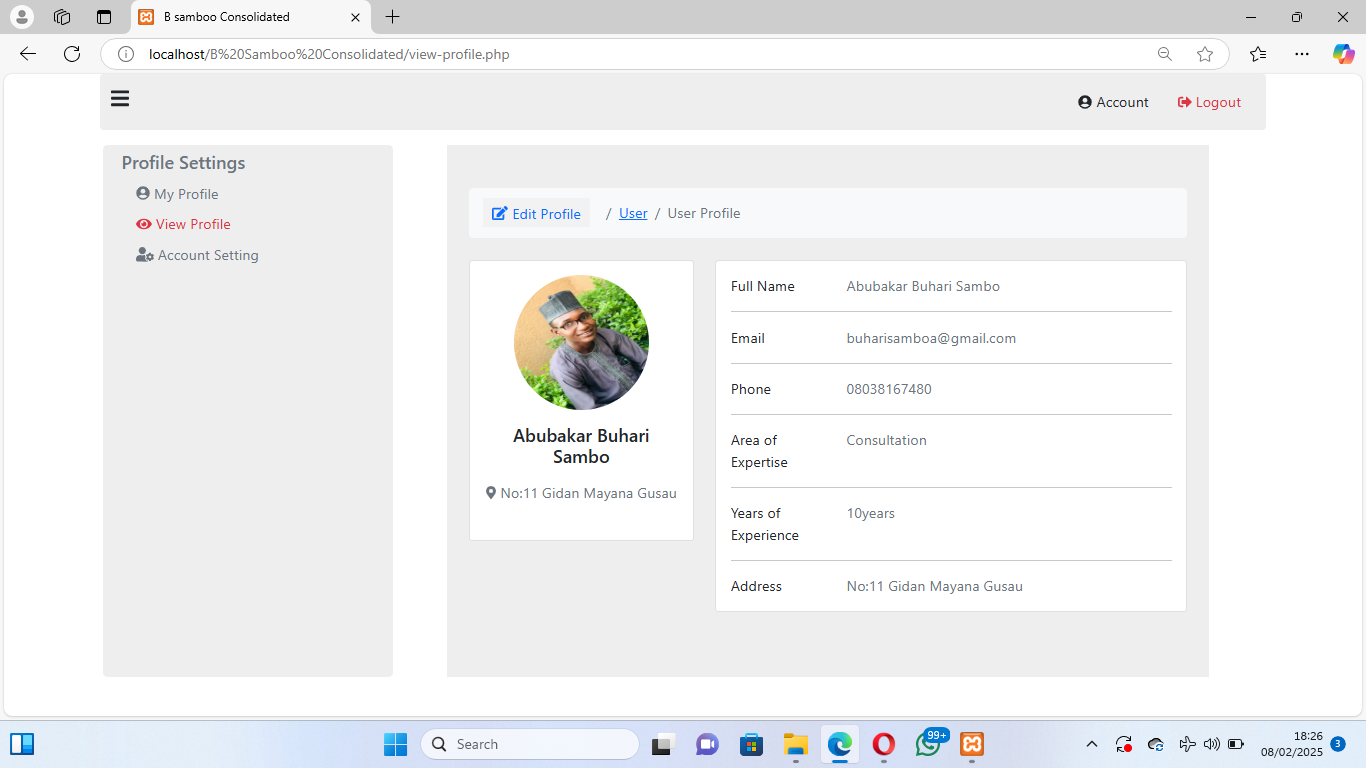Open browser Settings and more menu
The image size is (1366, 768).
pos(1301,54)
